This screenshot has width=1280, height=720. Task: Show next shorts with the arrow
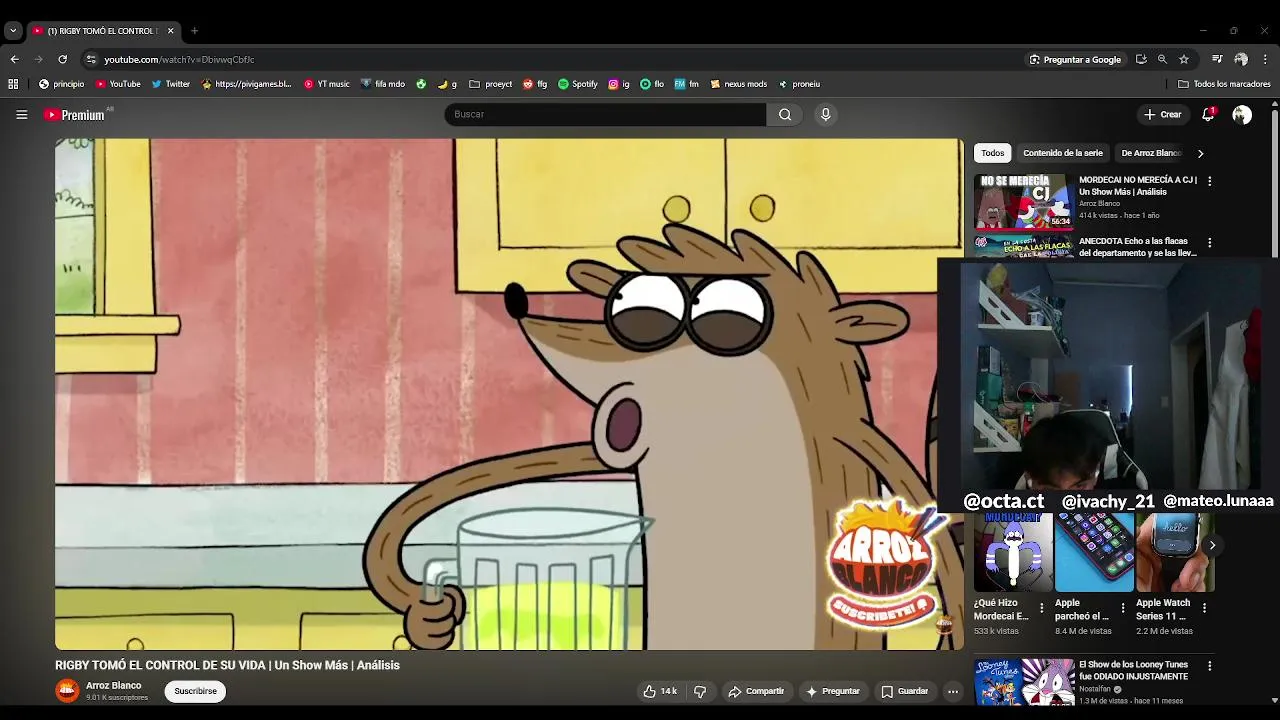1211,545
